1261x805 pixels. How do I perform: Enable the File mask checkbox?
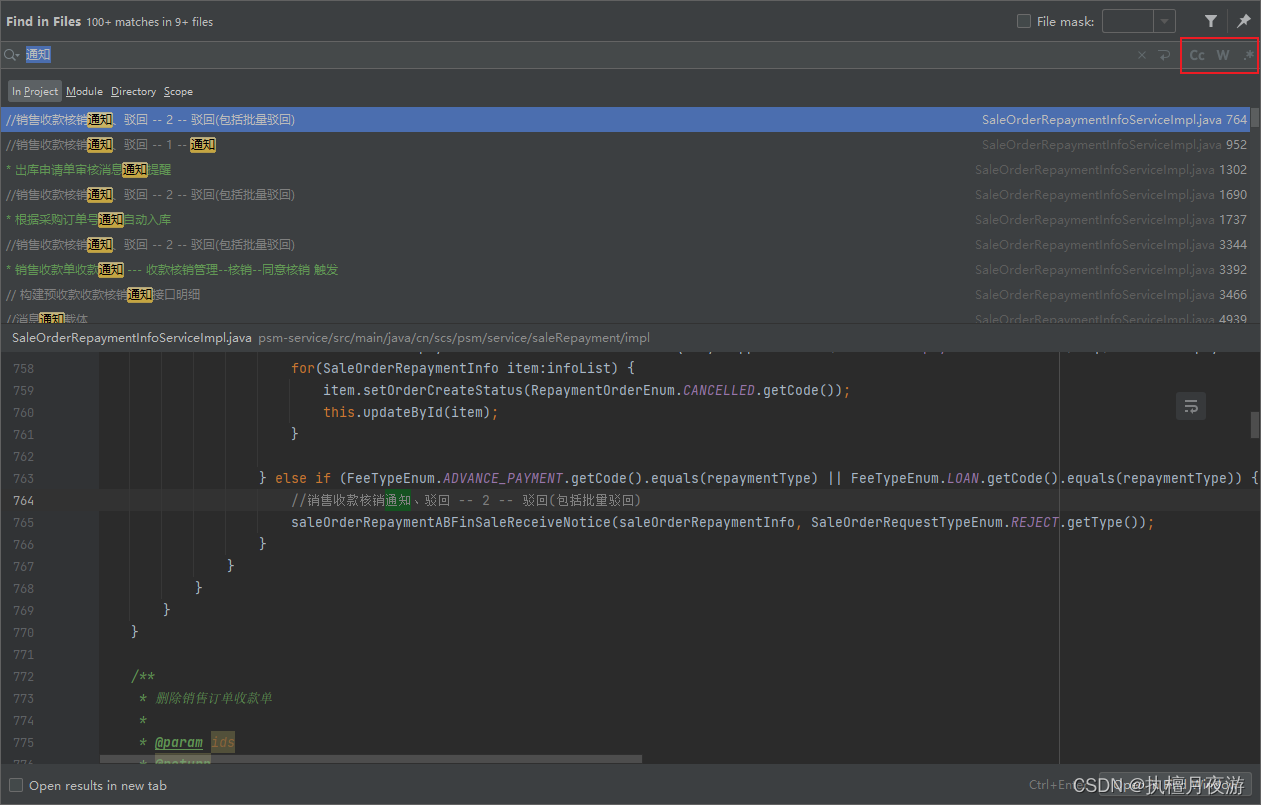pyautogui.click(x=1024, y=21)
